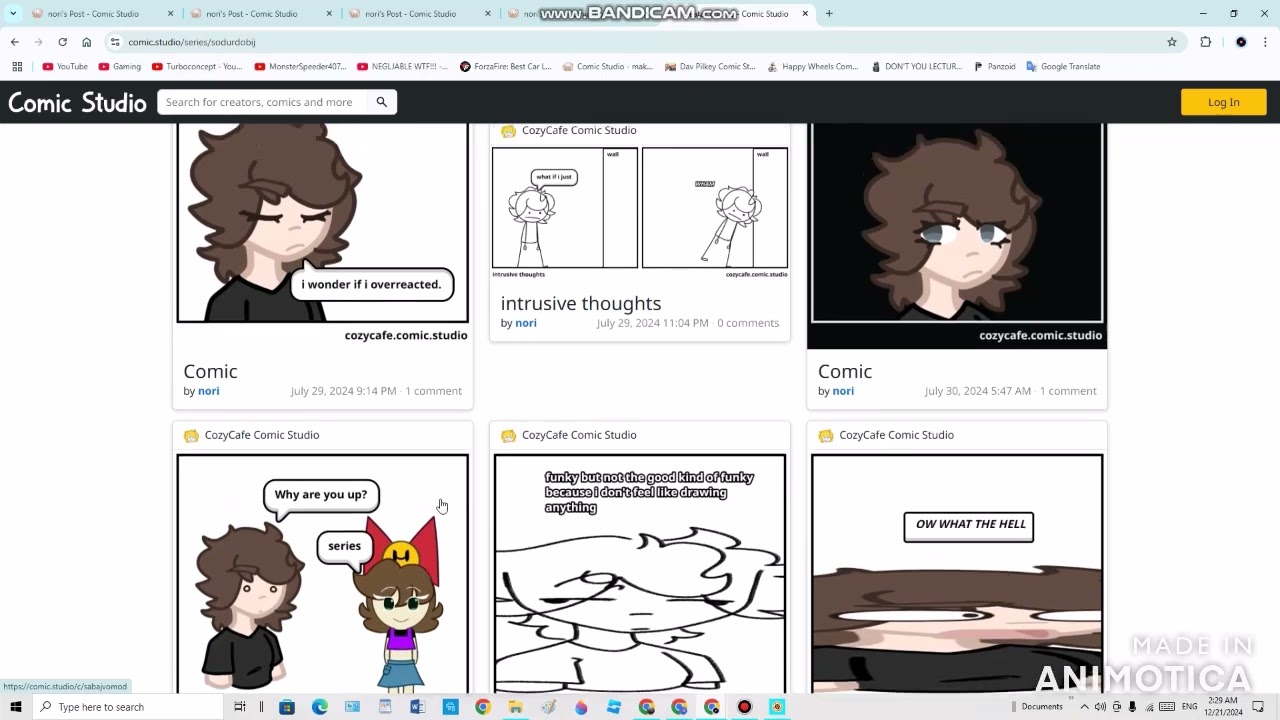Open the Turboconcept bookmark

click(197, 66)
